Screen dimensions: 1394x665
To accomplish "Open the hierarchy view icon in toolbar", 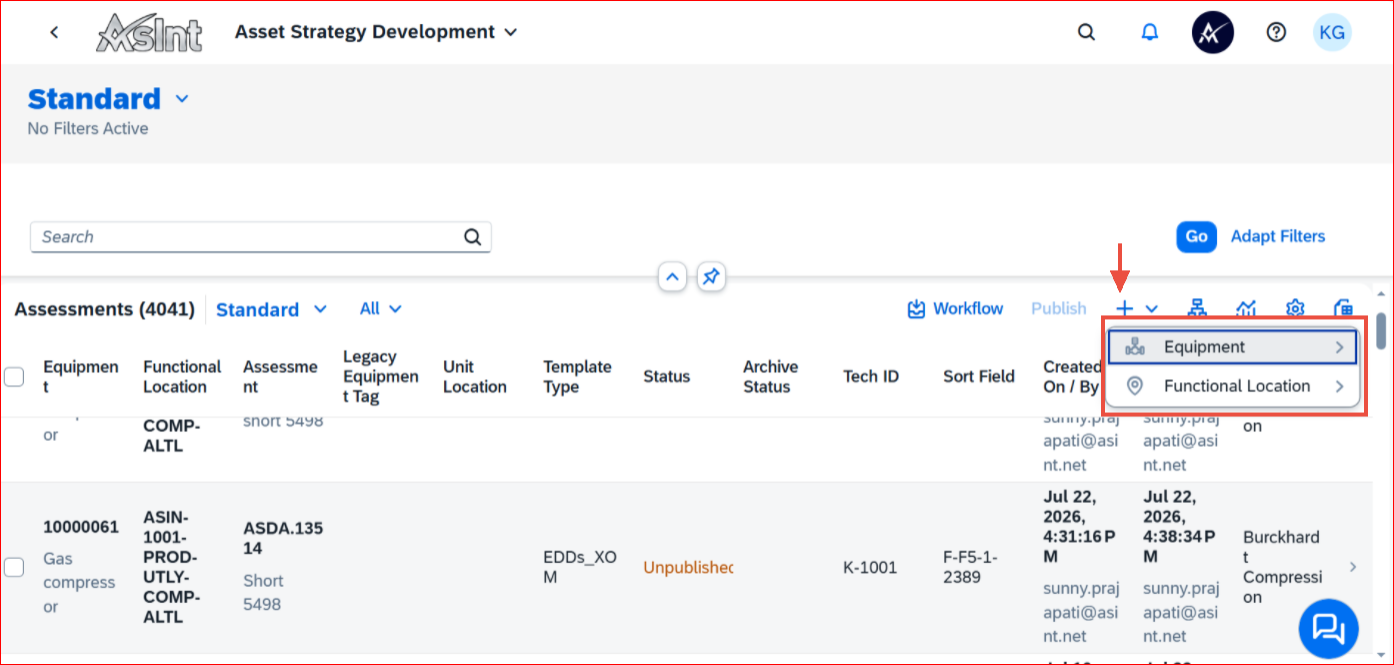I will (x=1196, y=309).
